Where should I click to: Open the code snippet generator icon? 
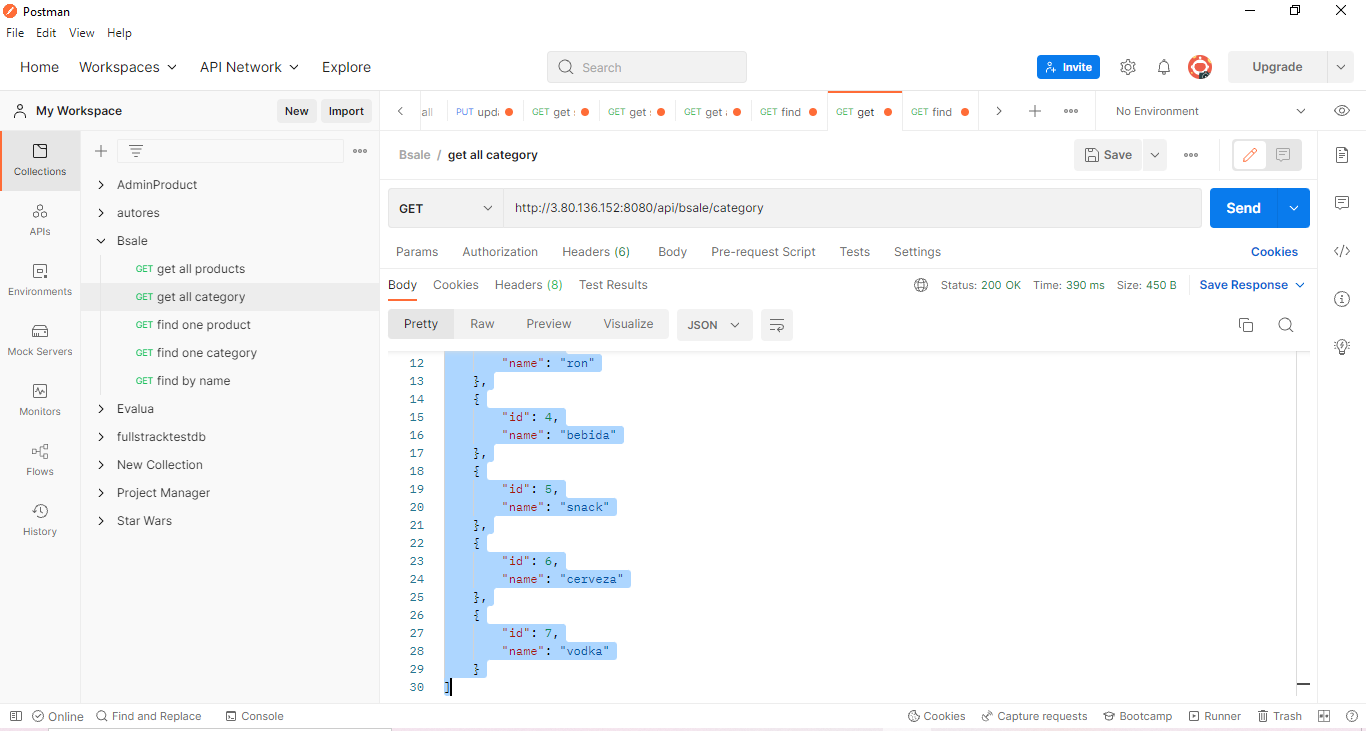pyautogui.click(x=1342, y=251)
